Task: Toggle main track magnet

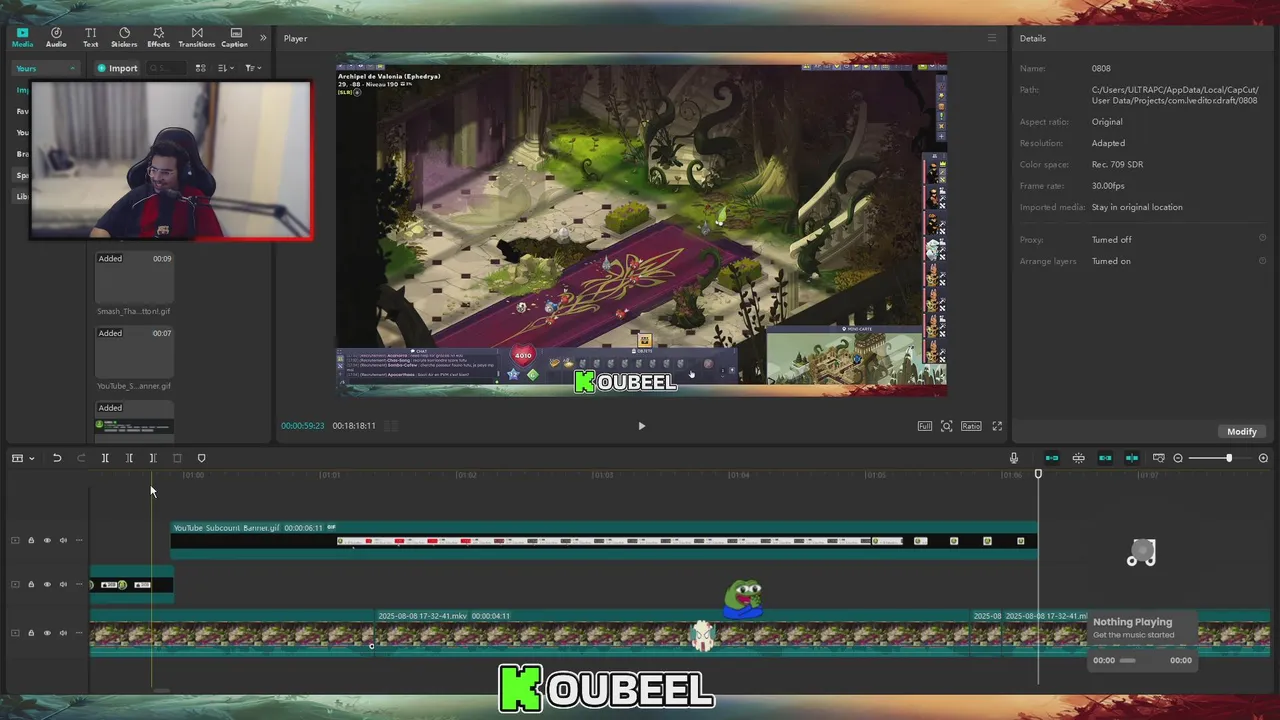Action: click(1052, 458)
